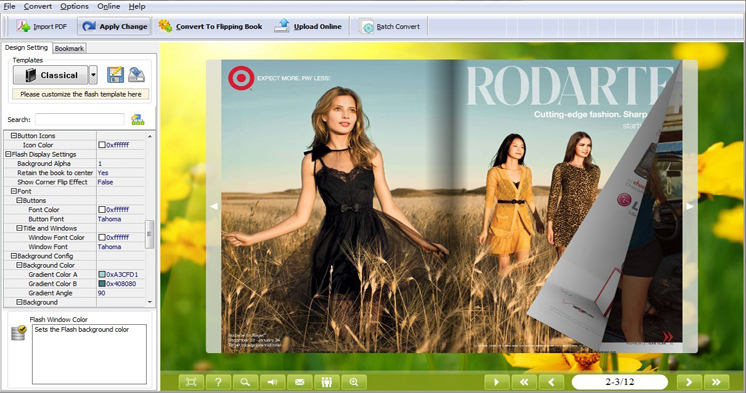The width and height of the screenshot is (746, 393).
Task: Go to the last page with double arrow
Action: pyautogui.click(x=716, y=382)
